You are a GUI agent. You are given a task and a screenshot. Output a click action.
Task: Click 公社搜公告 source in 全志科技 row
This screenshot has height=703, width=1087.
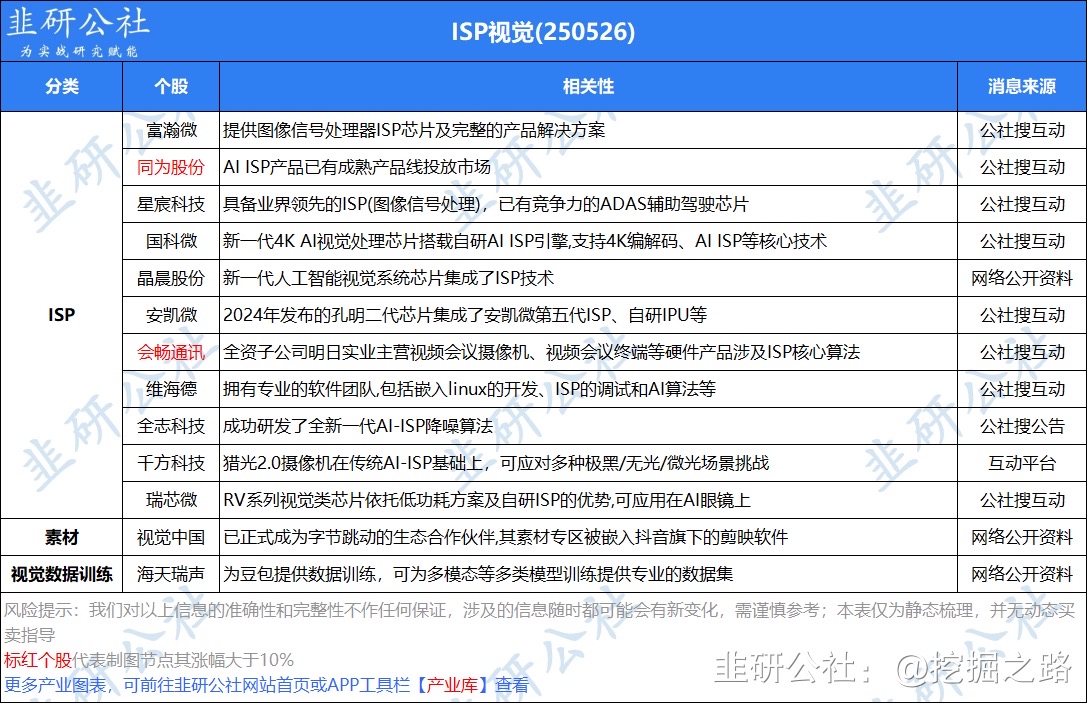click(x=1022, y=426)
